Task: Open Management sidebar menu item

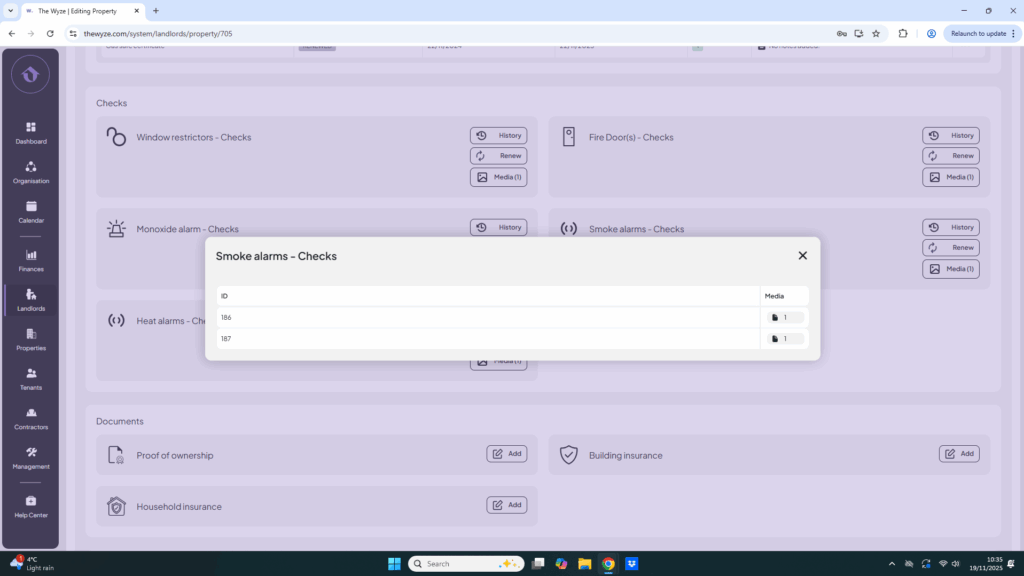Action: click(31, 458)
